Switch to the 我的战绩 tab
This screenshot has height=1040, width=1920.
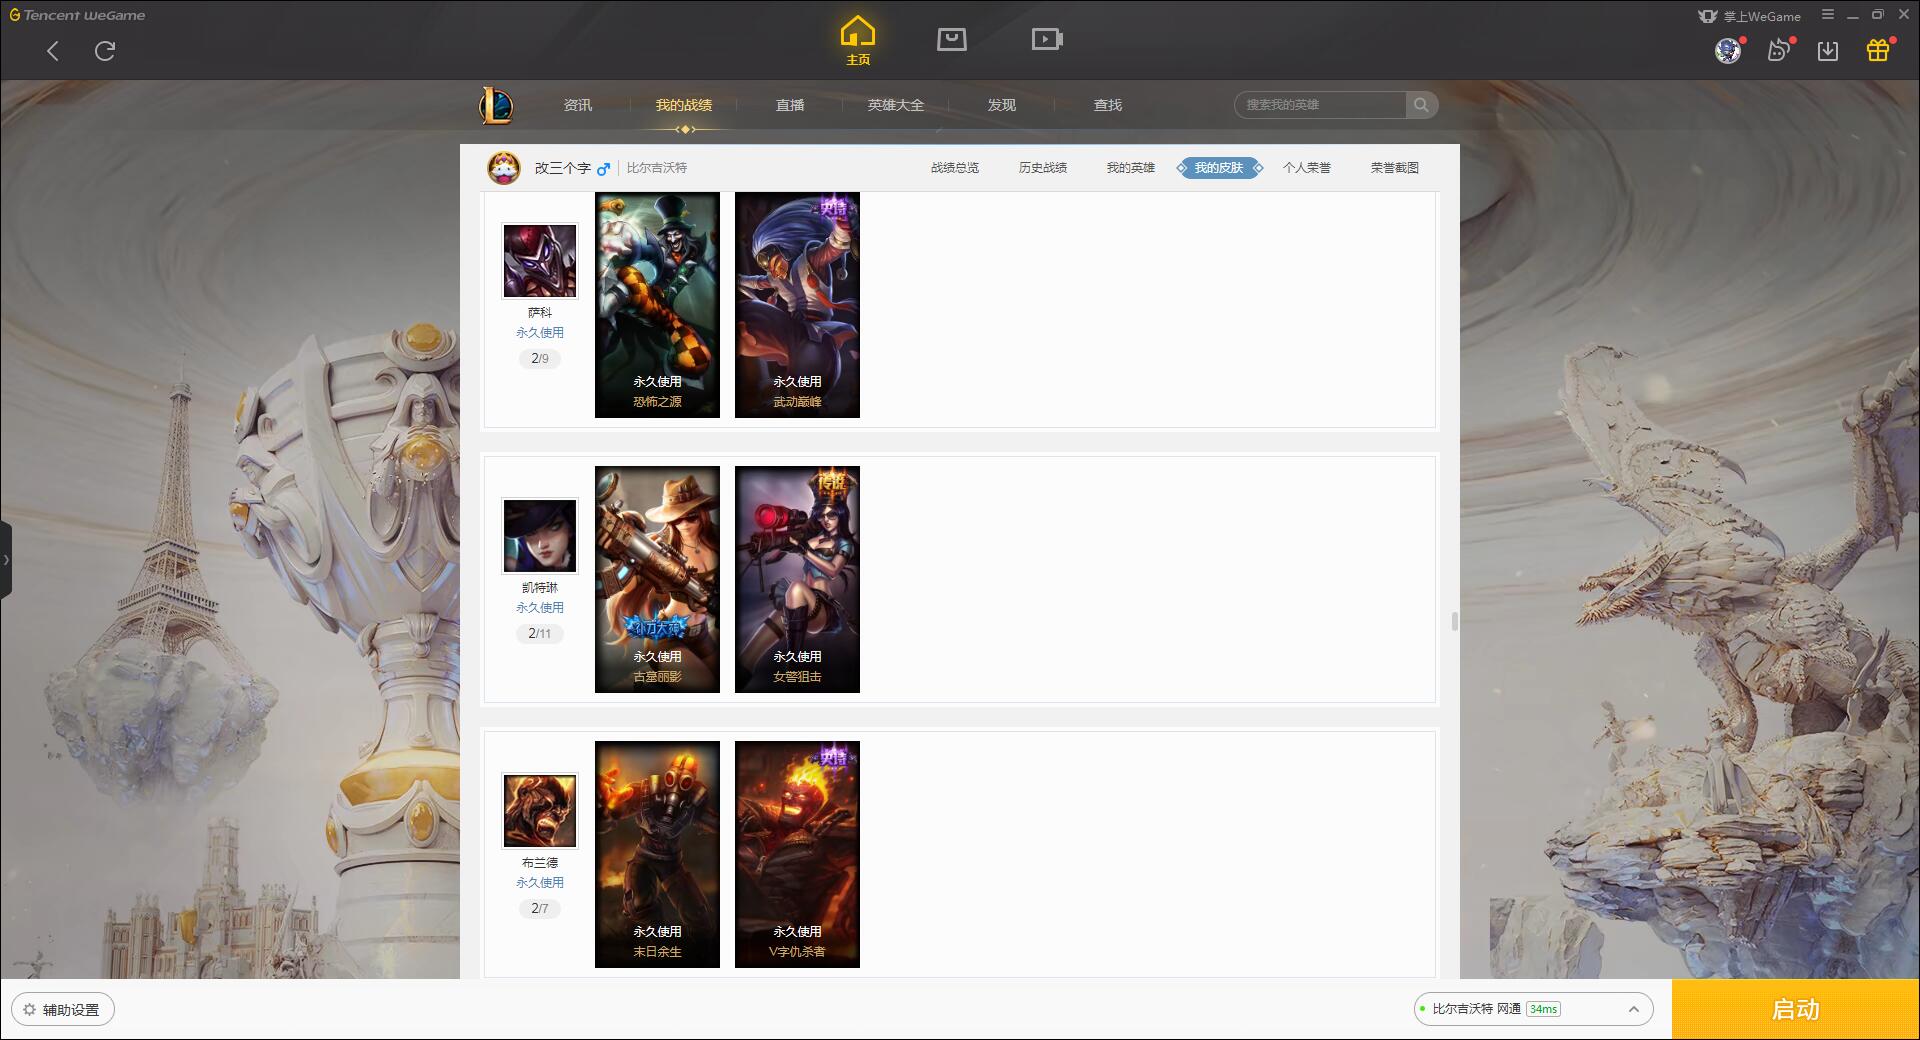click(684, 105)
